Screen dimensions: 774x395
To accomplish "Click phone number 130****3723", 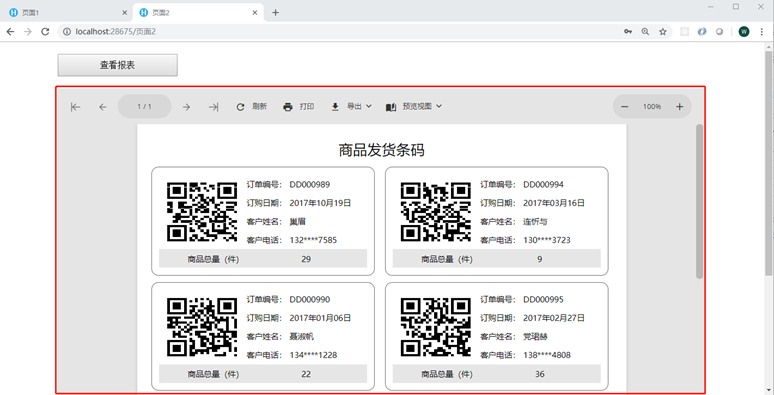I will 547,240.
